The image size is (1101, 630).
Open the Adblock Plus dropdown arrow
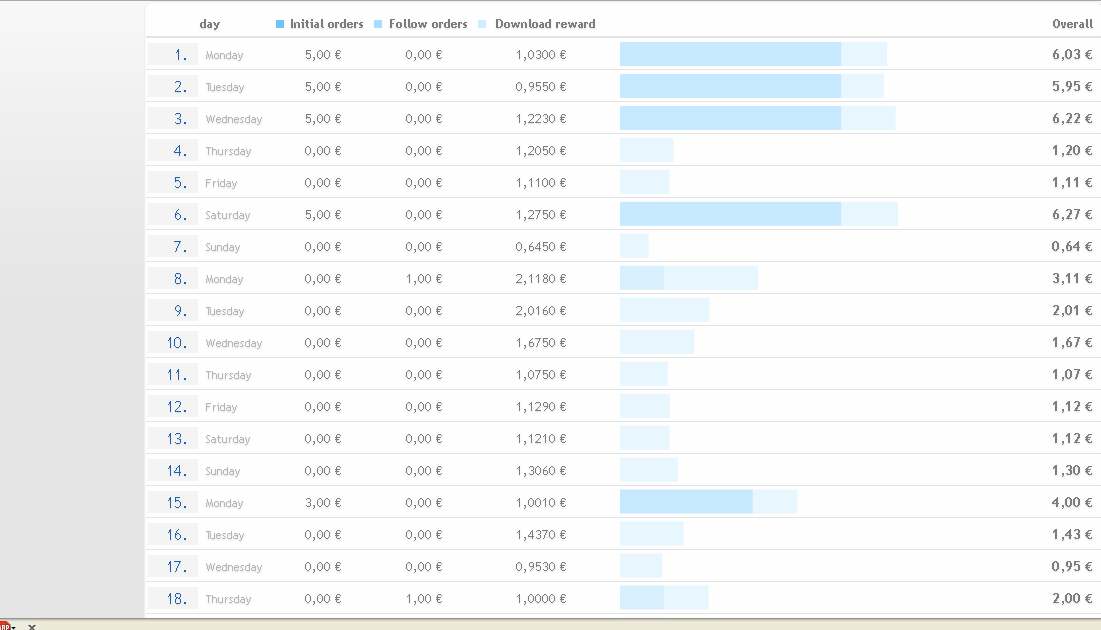tap(14, 627)
